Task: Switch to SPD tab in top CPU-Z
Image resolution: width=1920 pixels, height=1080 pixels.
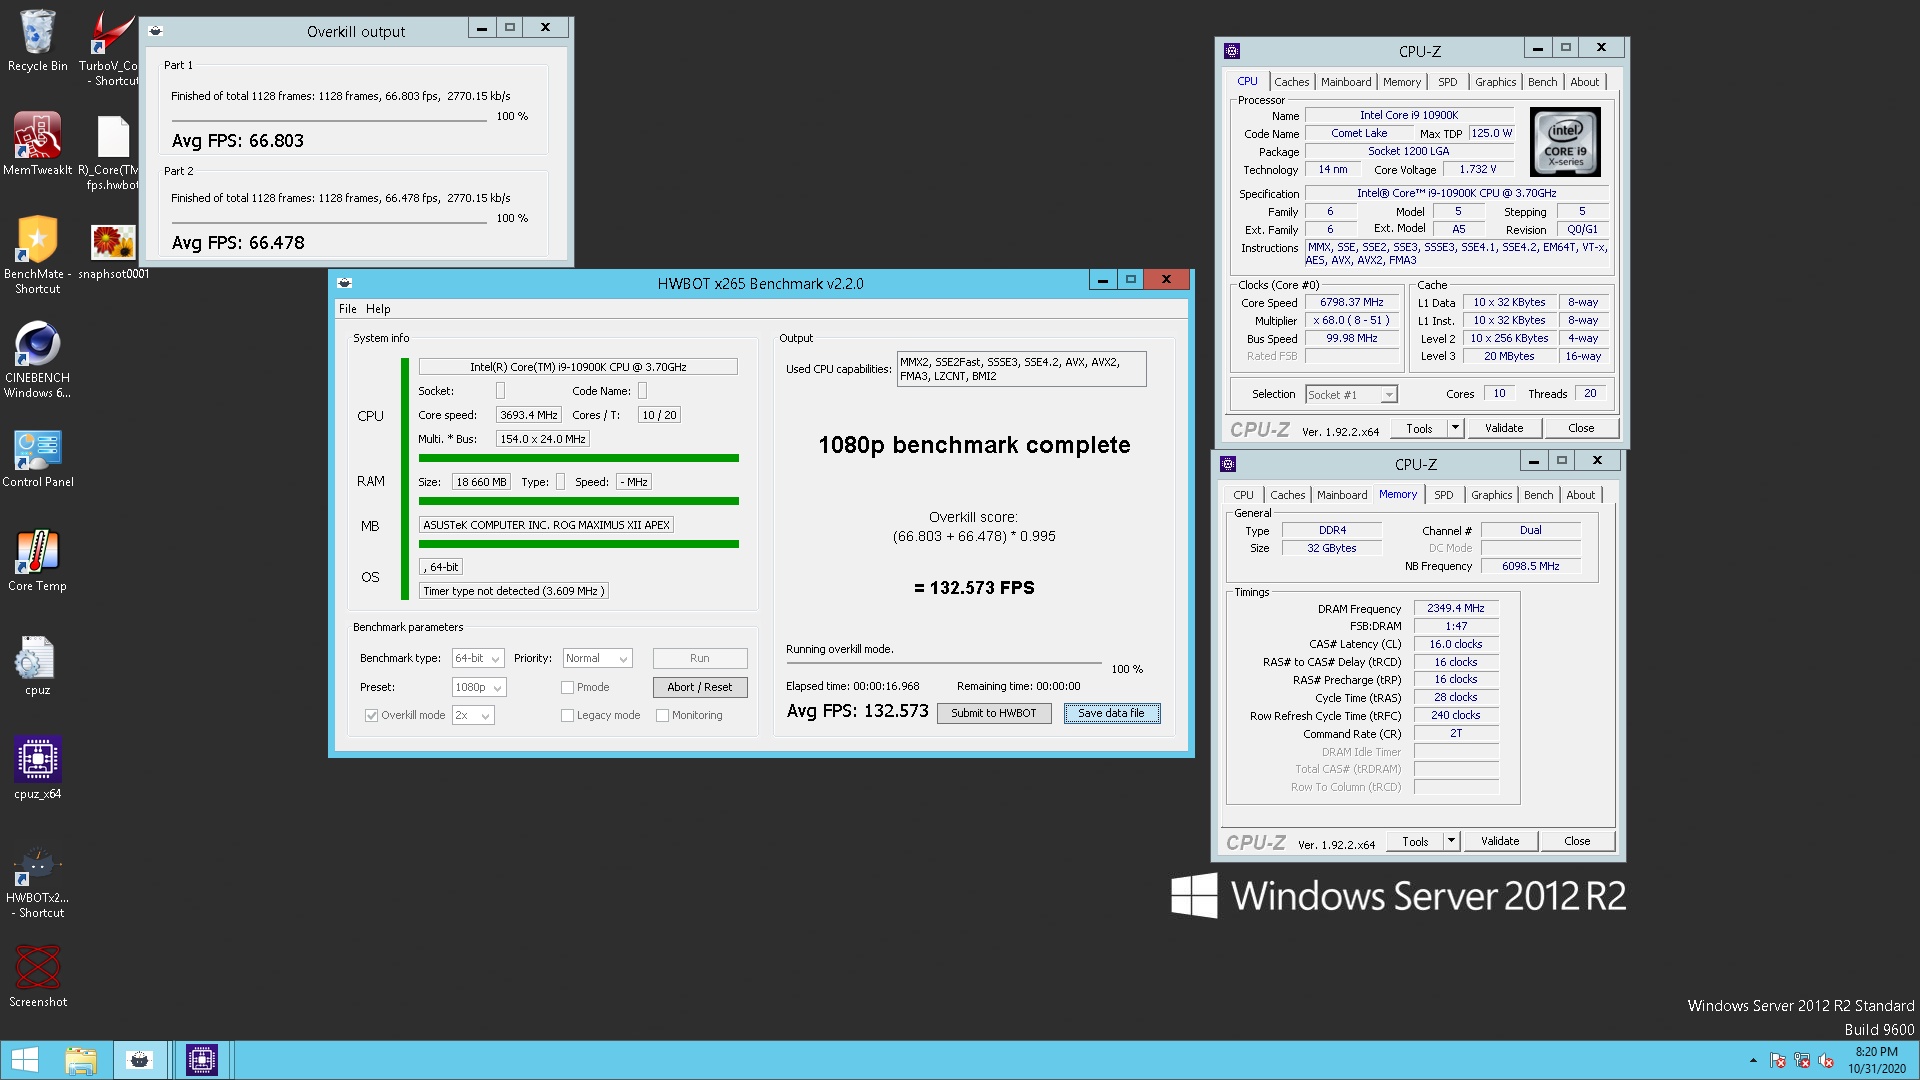Action: click(1447, 82)
